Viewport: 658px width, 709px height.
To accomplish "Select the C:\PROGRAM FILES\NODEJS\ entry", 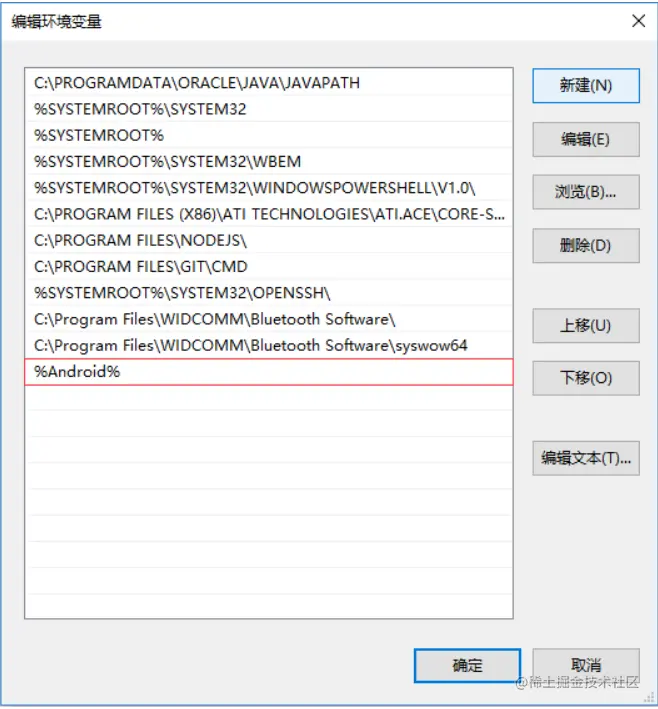I will [269, 240].
